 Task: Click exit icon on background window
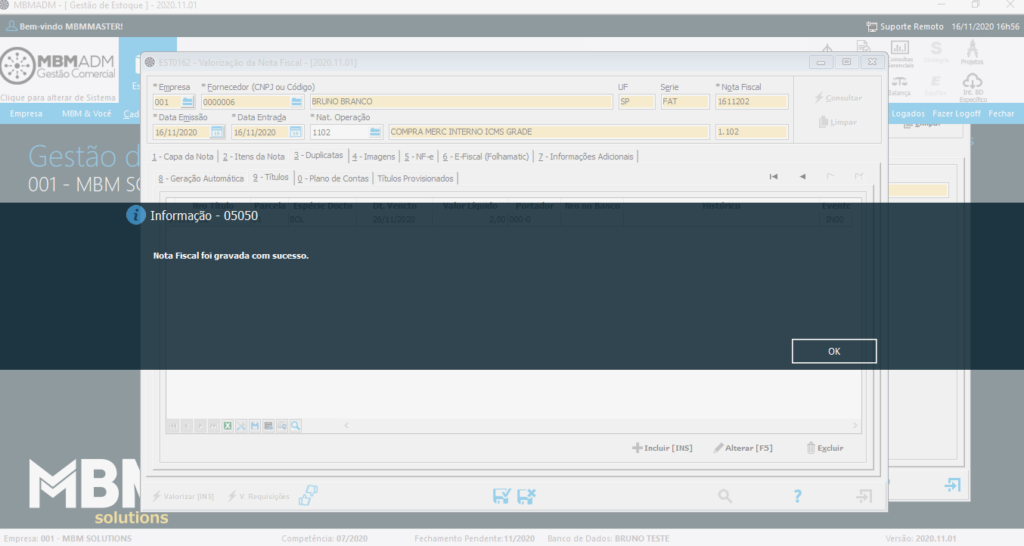(x=952, y=485)
